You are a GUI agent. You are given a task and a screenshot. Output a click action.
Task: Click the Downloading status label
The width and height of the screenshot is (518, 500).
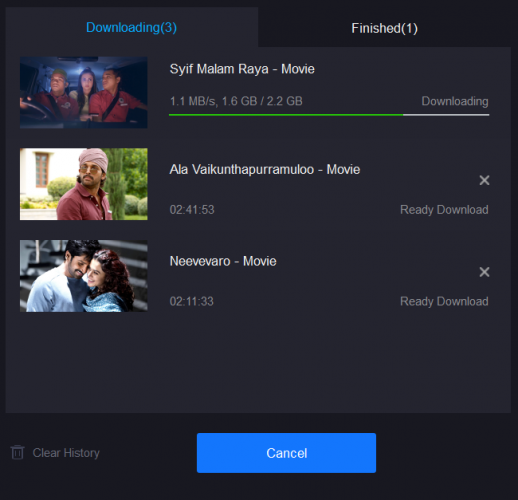455,101
